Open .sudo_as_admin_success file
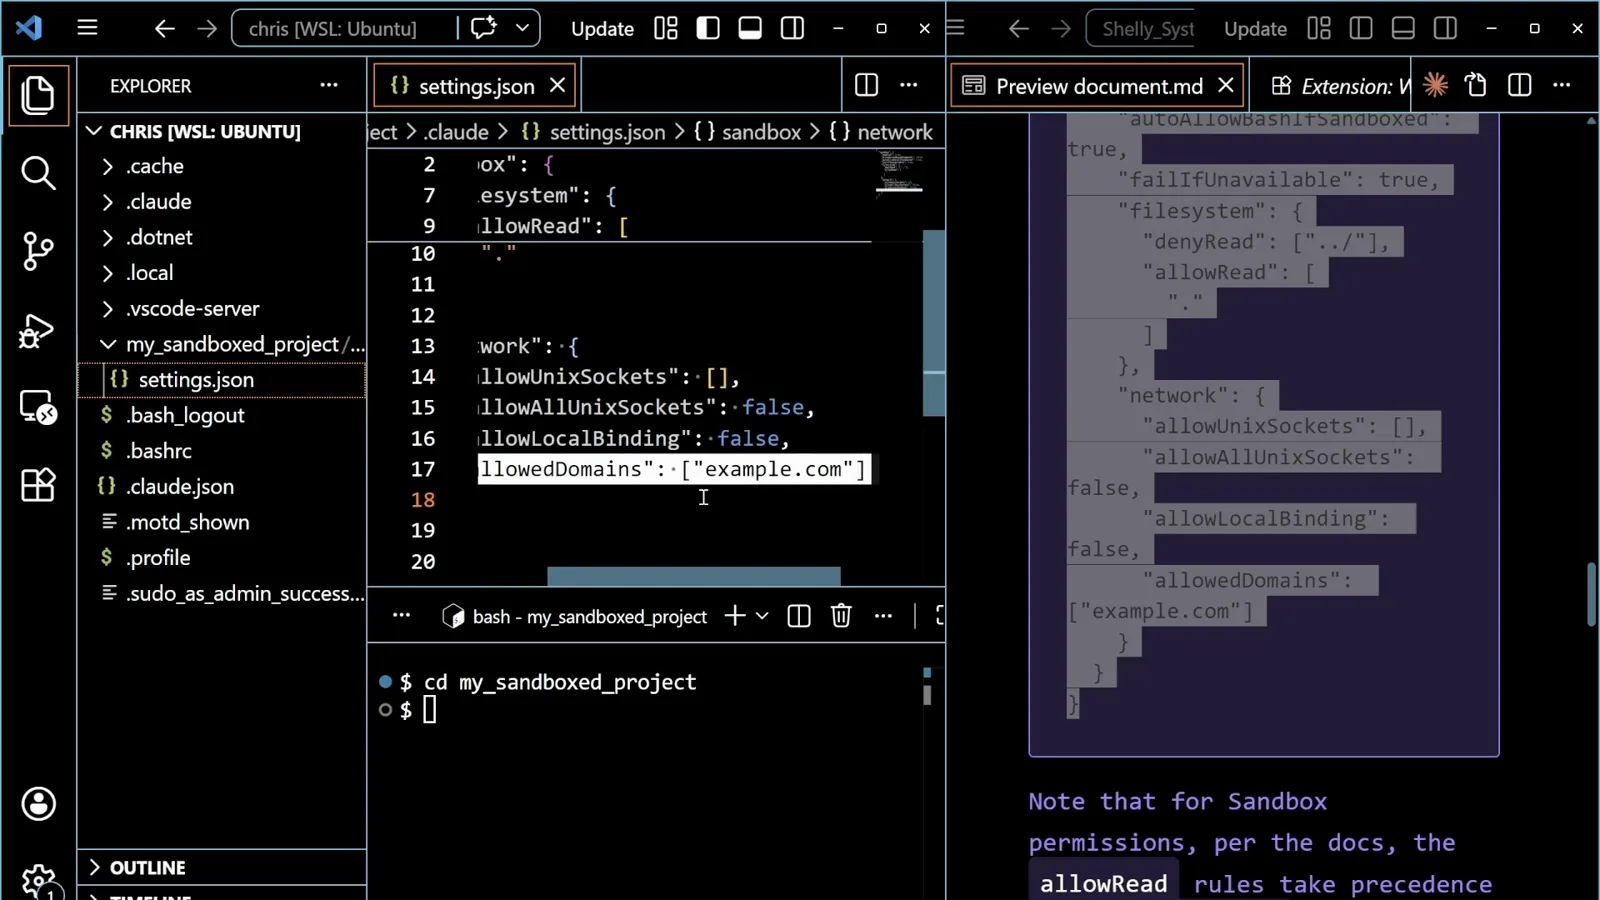 pyautogui.click(x=222, y=594)
